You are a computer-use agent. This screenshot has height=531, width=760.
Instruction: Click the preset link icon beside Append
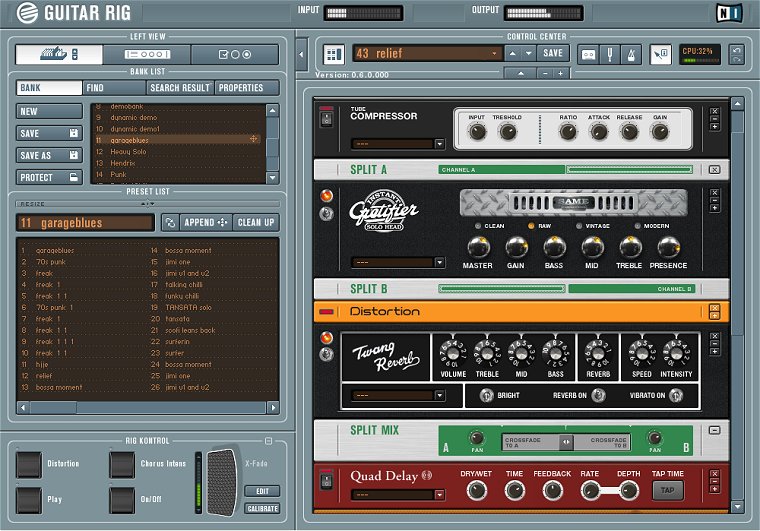tap(171, 222)
